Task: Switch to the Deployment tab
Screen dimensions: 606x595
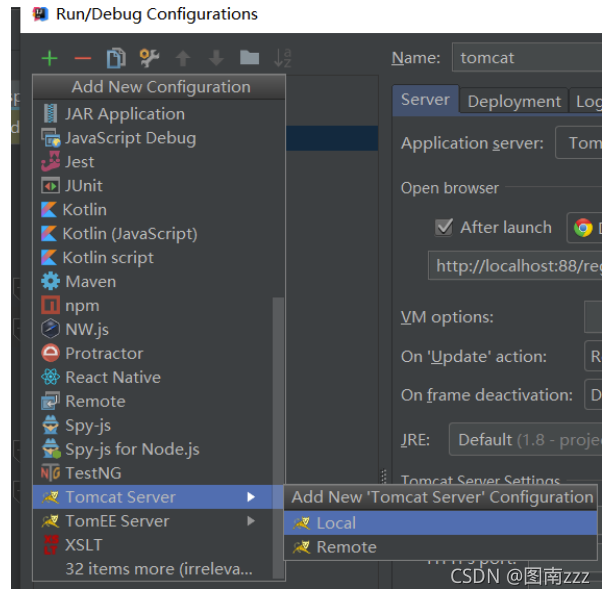Action: tap(514, 101)
